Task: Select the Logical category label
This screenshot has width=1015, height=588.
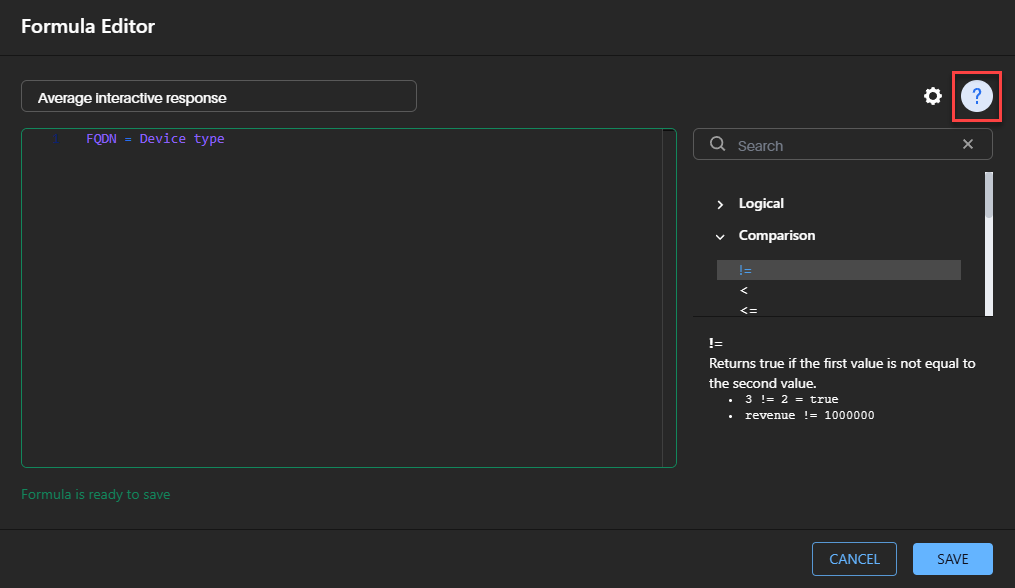Action: (x=761, y=203)
